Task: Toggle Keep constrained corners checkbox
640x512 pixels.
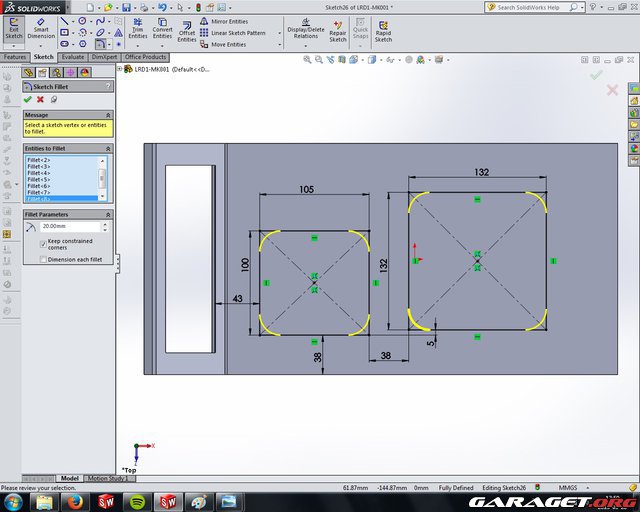Action: click(x=42, y=243)
